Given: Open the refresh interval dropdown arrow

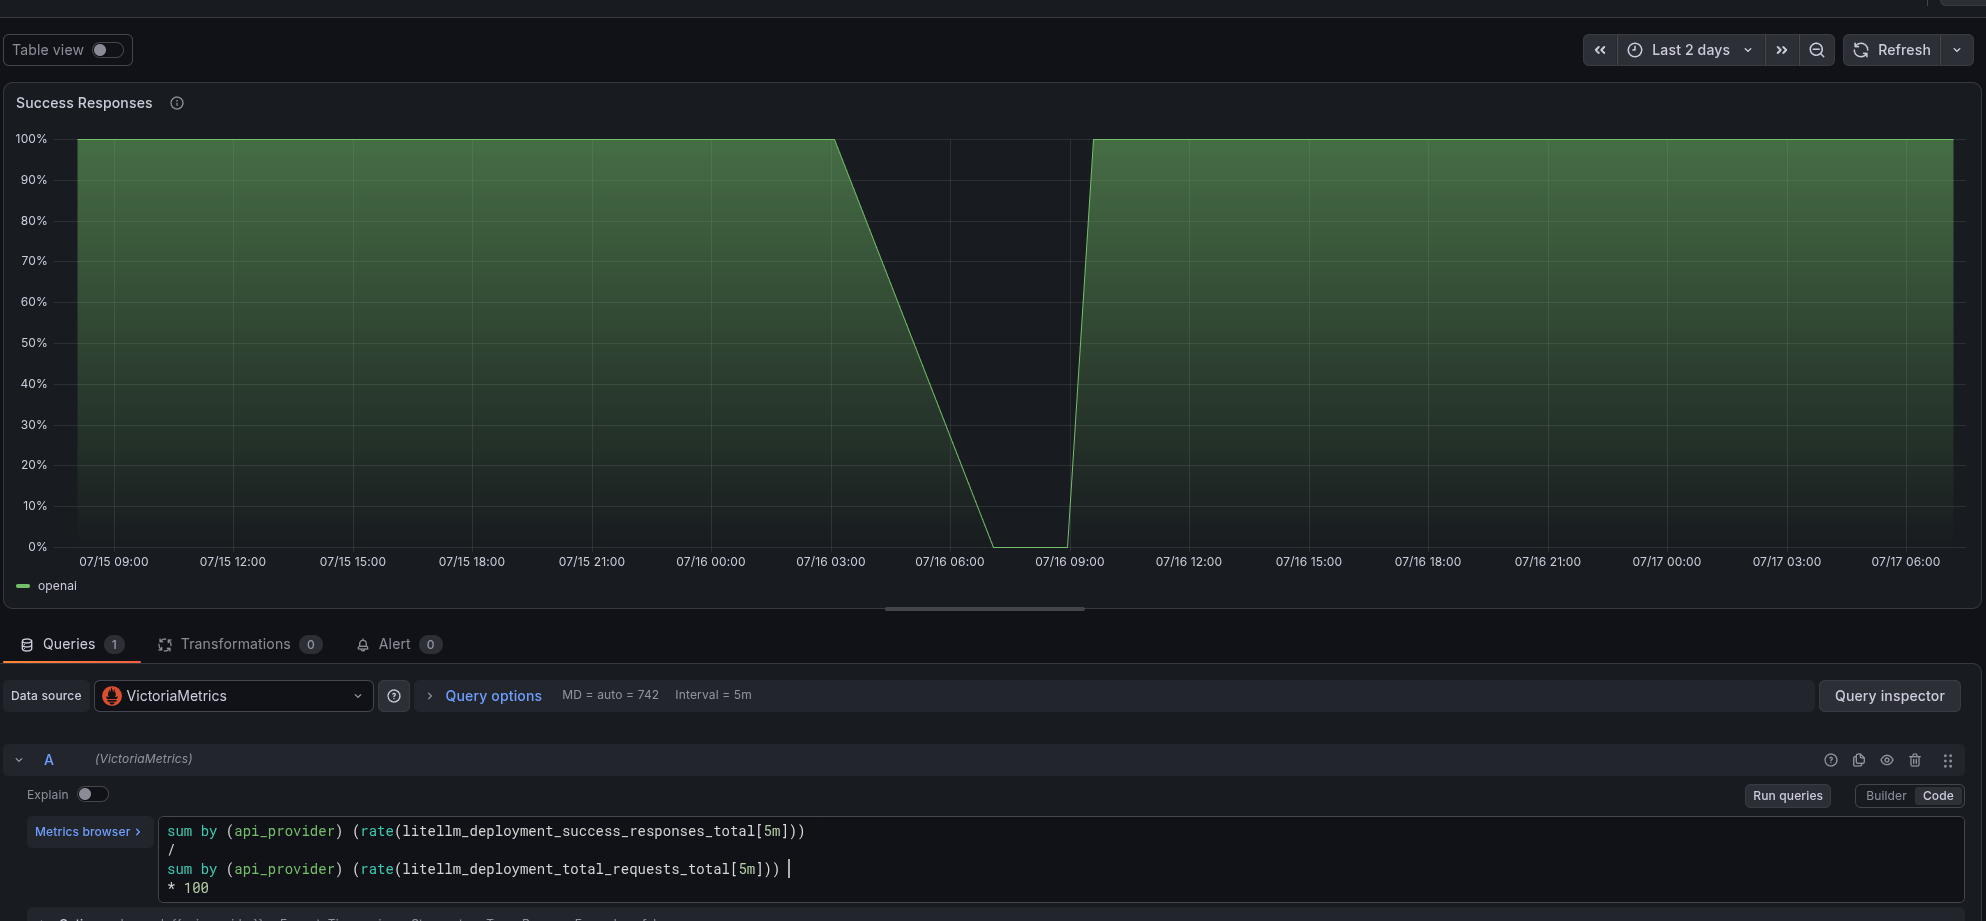Looking at the screenshot, I should tap(1957, 50).
